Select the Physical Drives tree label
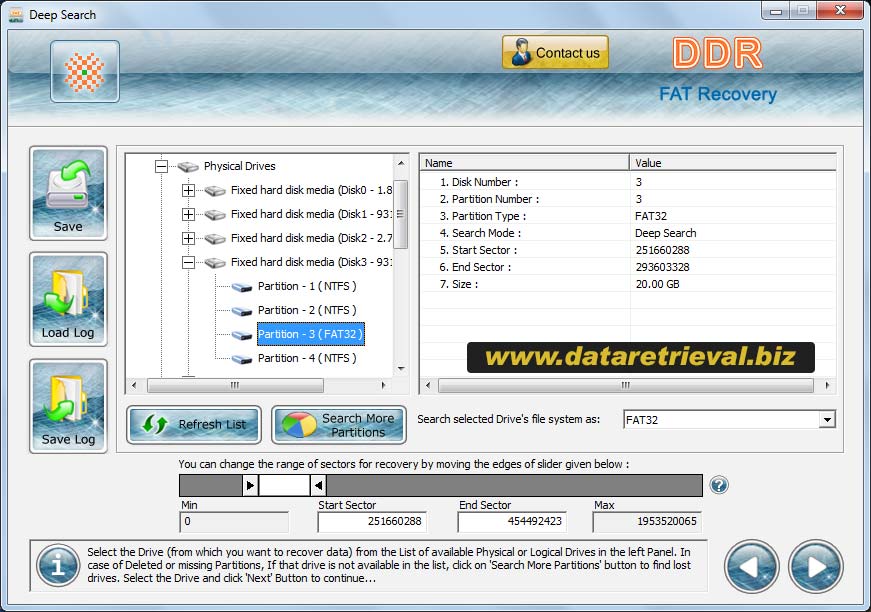 (239, 166)
